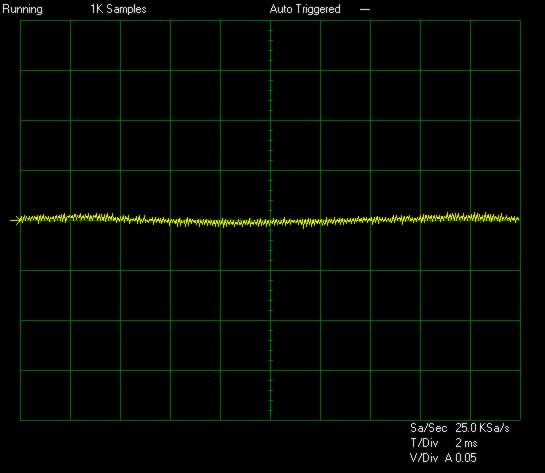Select the 1K Samples memory depth readout

[x=118, y=9]
